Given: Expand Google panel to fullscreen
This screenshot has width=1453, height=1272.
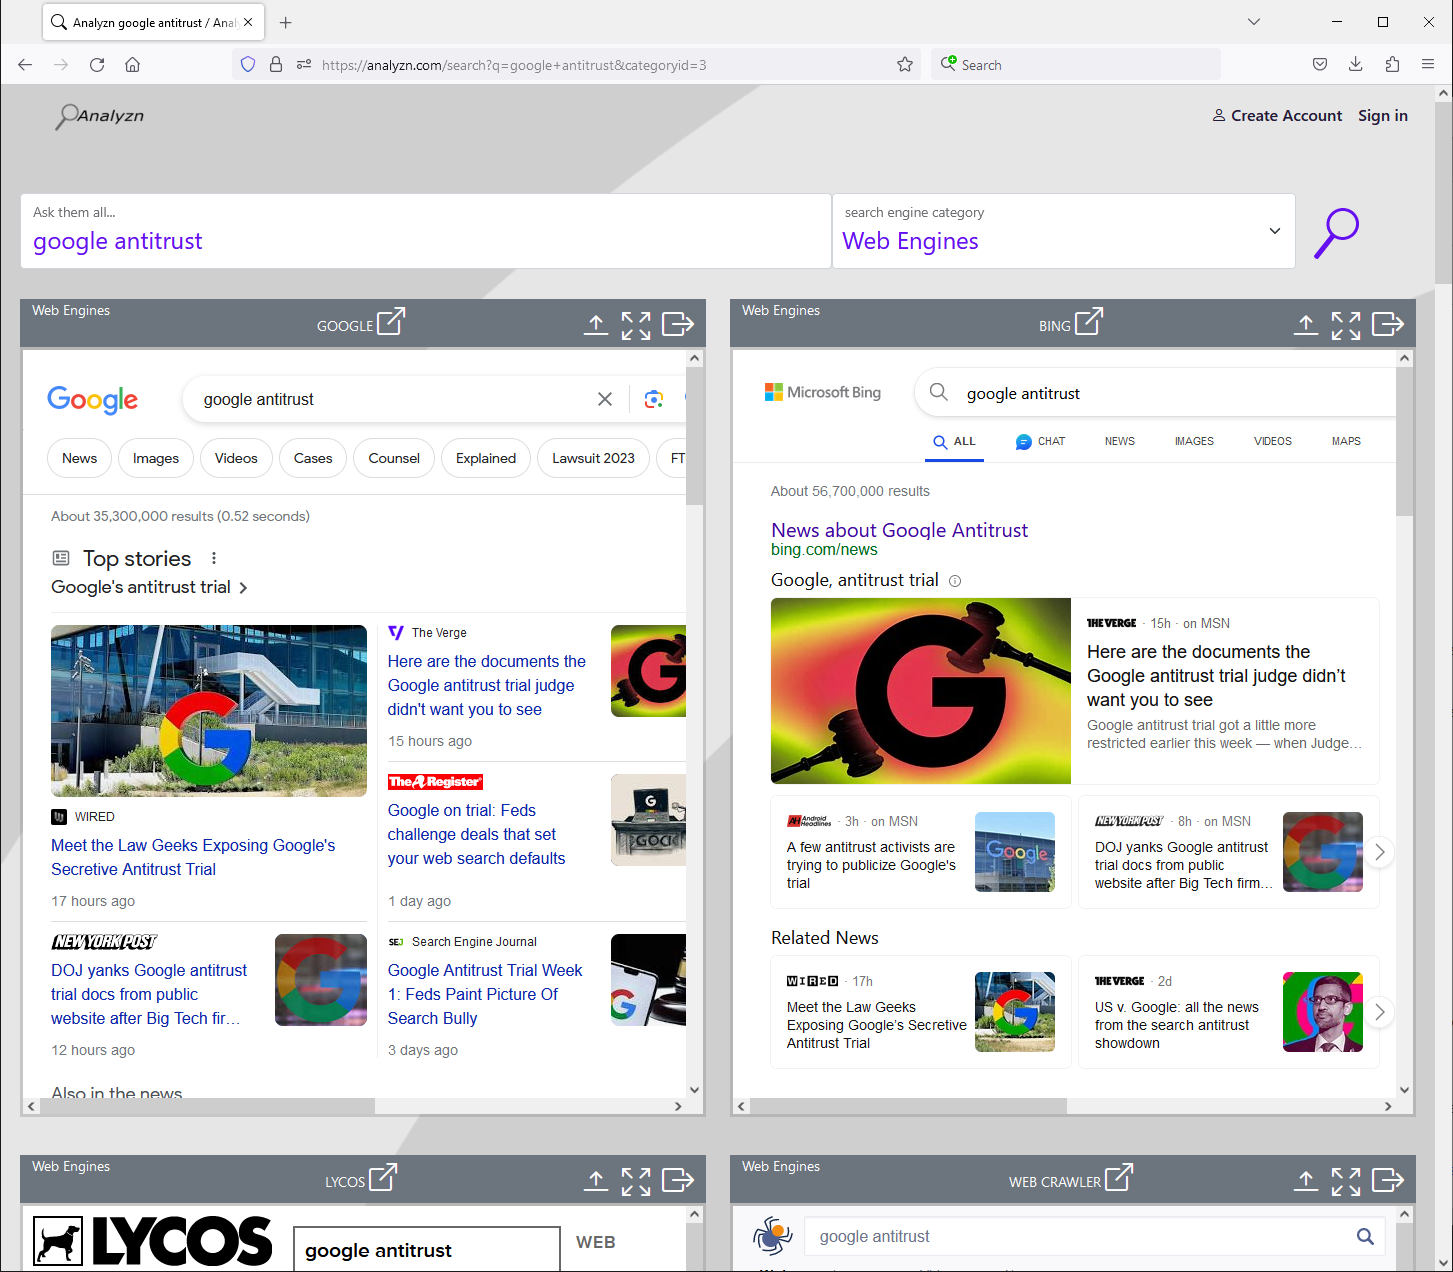Looking at the screenshot, I should (x=636, y=325).
